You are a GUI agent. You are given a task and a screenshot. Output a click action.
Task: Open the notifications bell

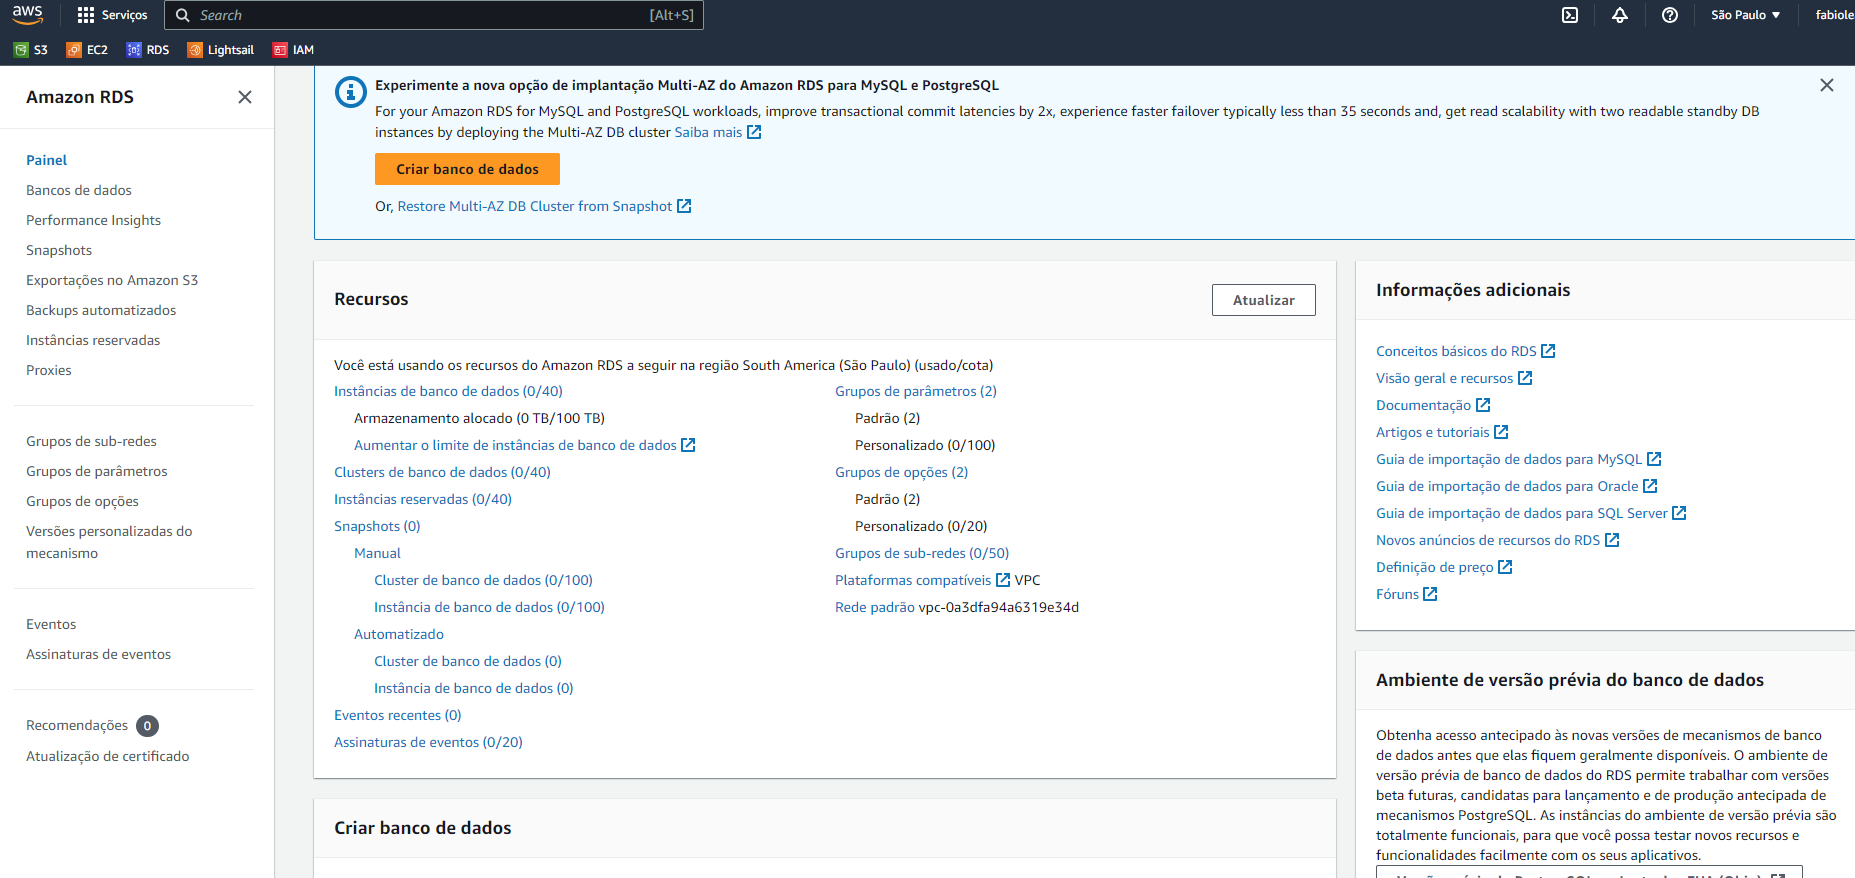[1620, 15]
